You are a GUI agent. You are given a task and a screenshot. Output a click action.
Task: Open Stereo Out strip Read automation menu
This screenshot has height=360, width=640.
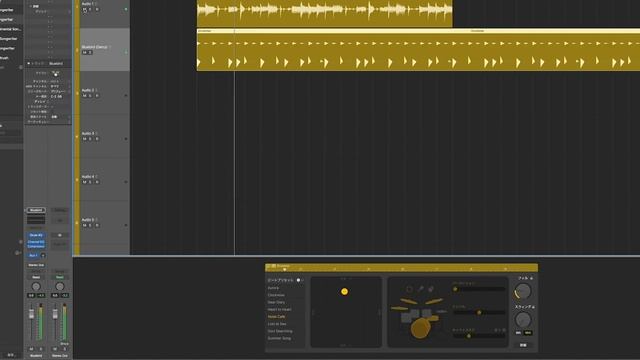click(60, 277)
